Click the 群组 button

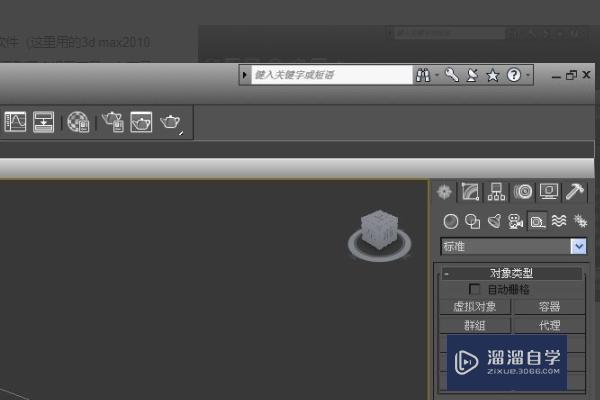pos(474,325)
